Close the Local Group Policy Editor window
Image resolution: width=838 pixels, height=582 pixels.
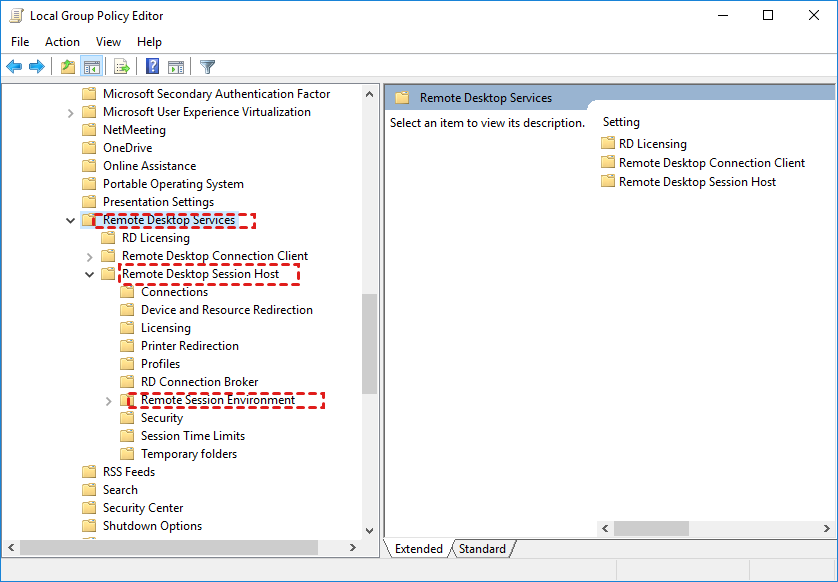pos(813,15)
